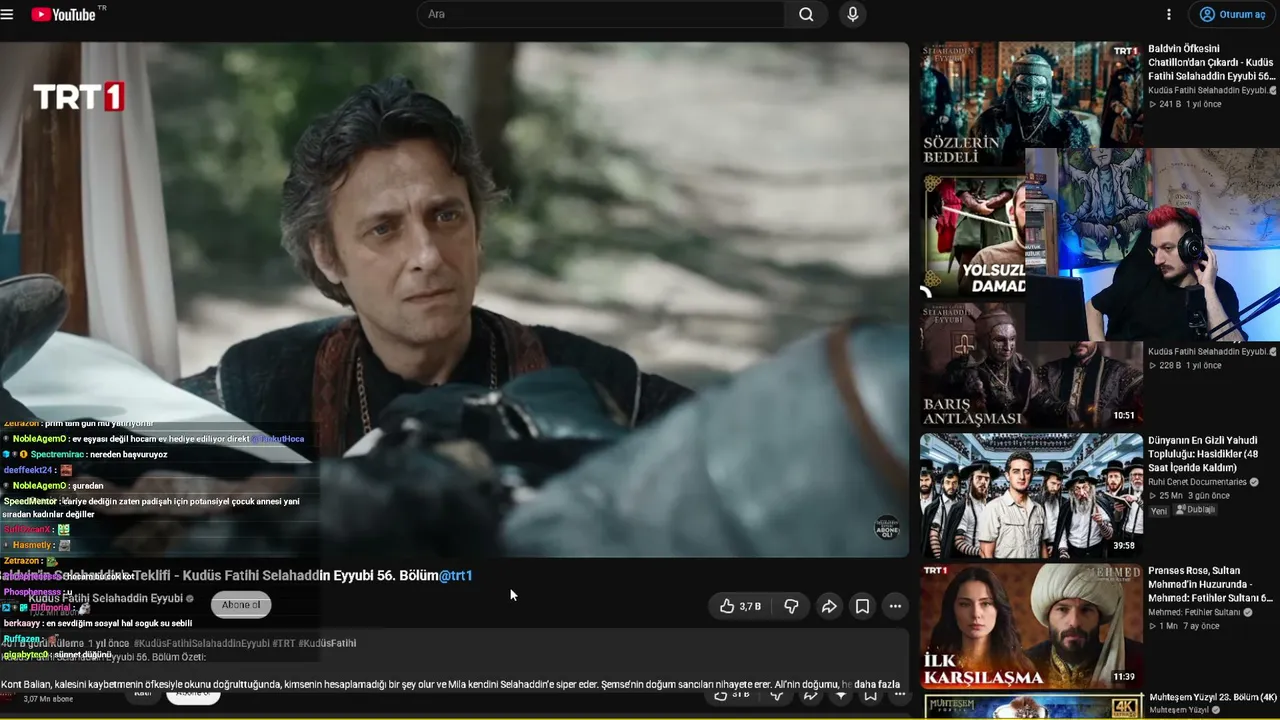
Task: Focus the "Ara" search field
Action: click(x=601, y=14)
